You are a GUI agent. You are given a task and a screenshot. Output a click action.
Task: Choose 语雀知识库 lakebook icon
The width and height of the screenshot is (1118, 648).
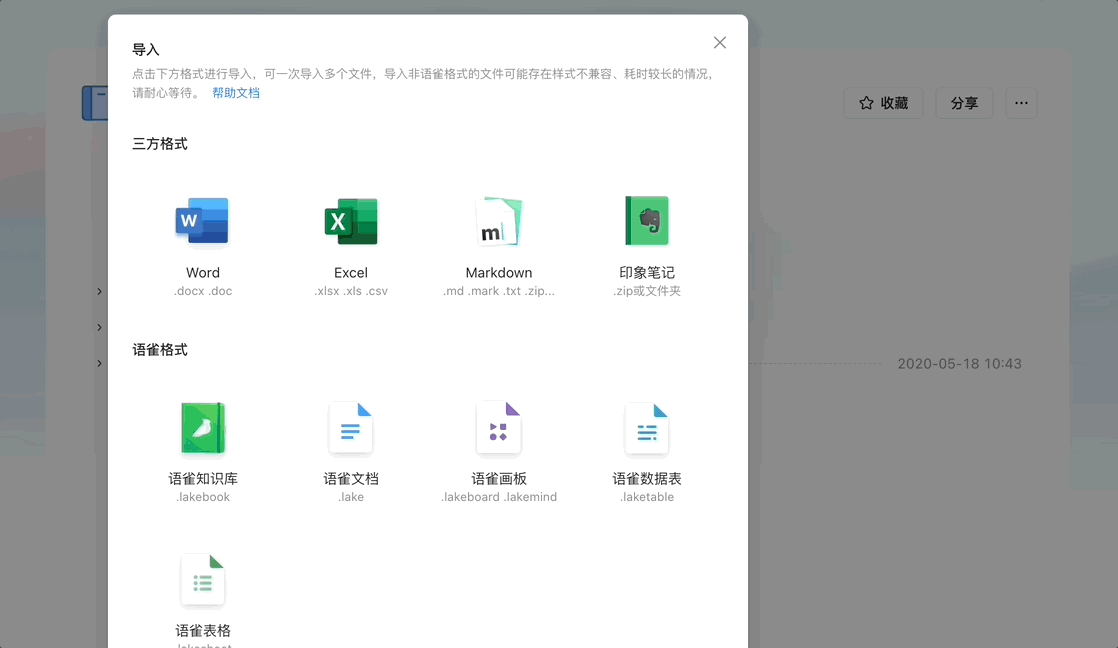pos(203,428)
